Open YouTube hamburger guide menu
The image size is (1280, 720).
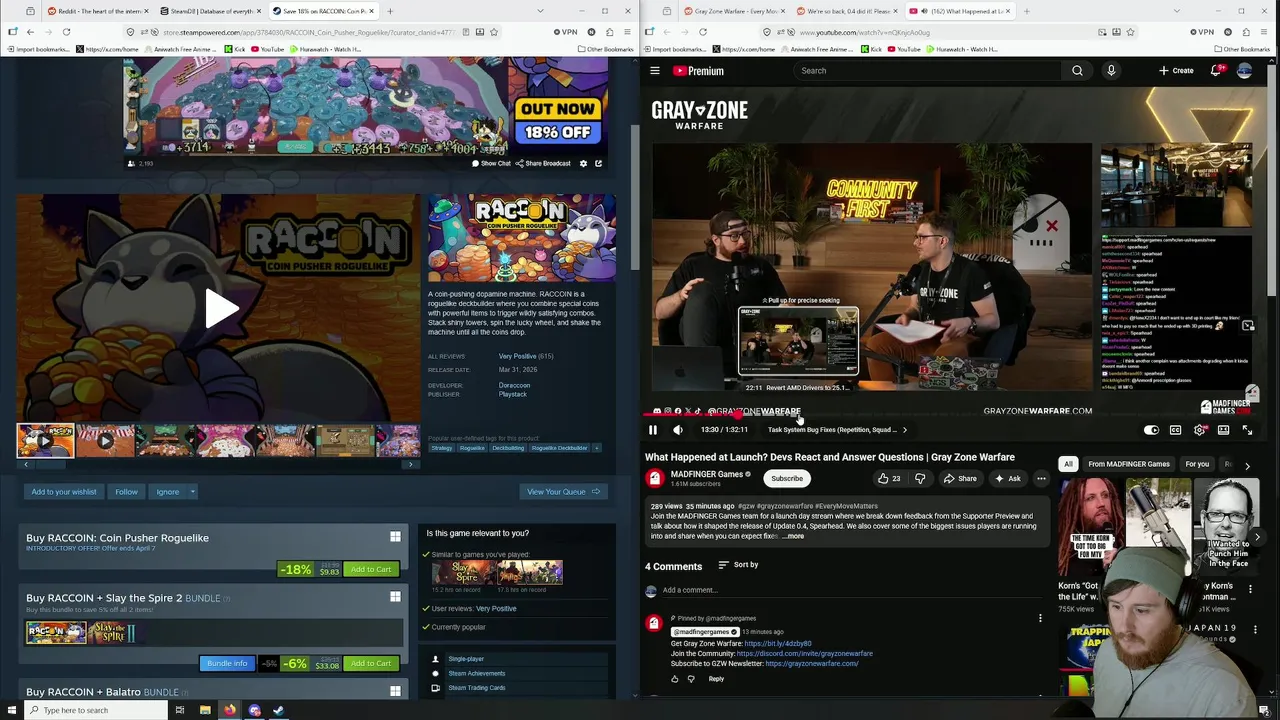click(x=655, y=71)
